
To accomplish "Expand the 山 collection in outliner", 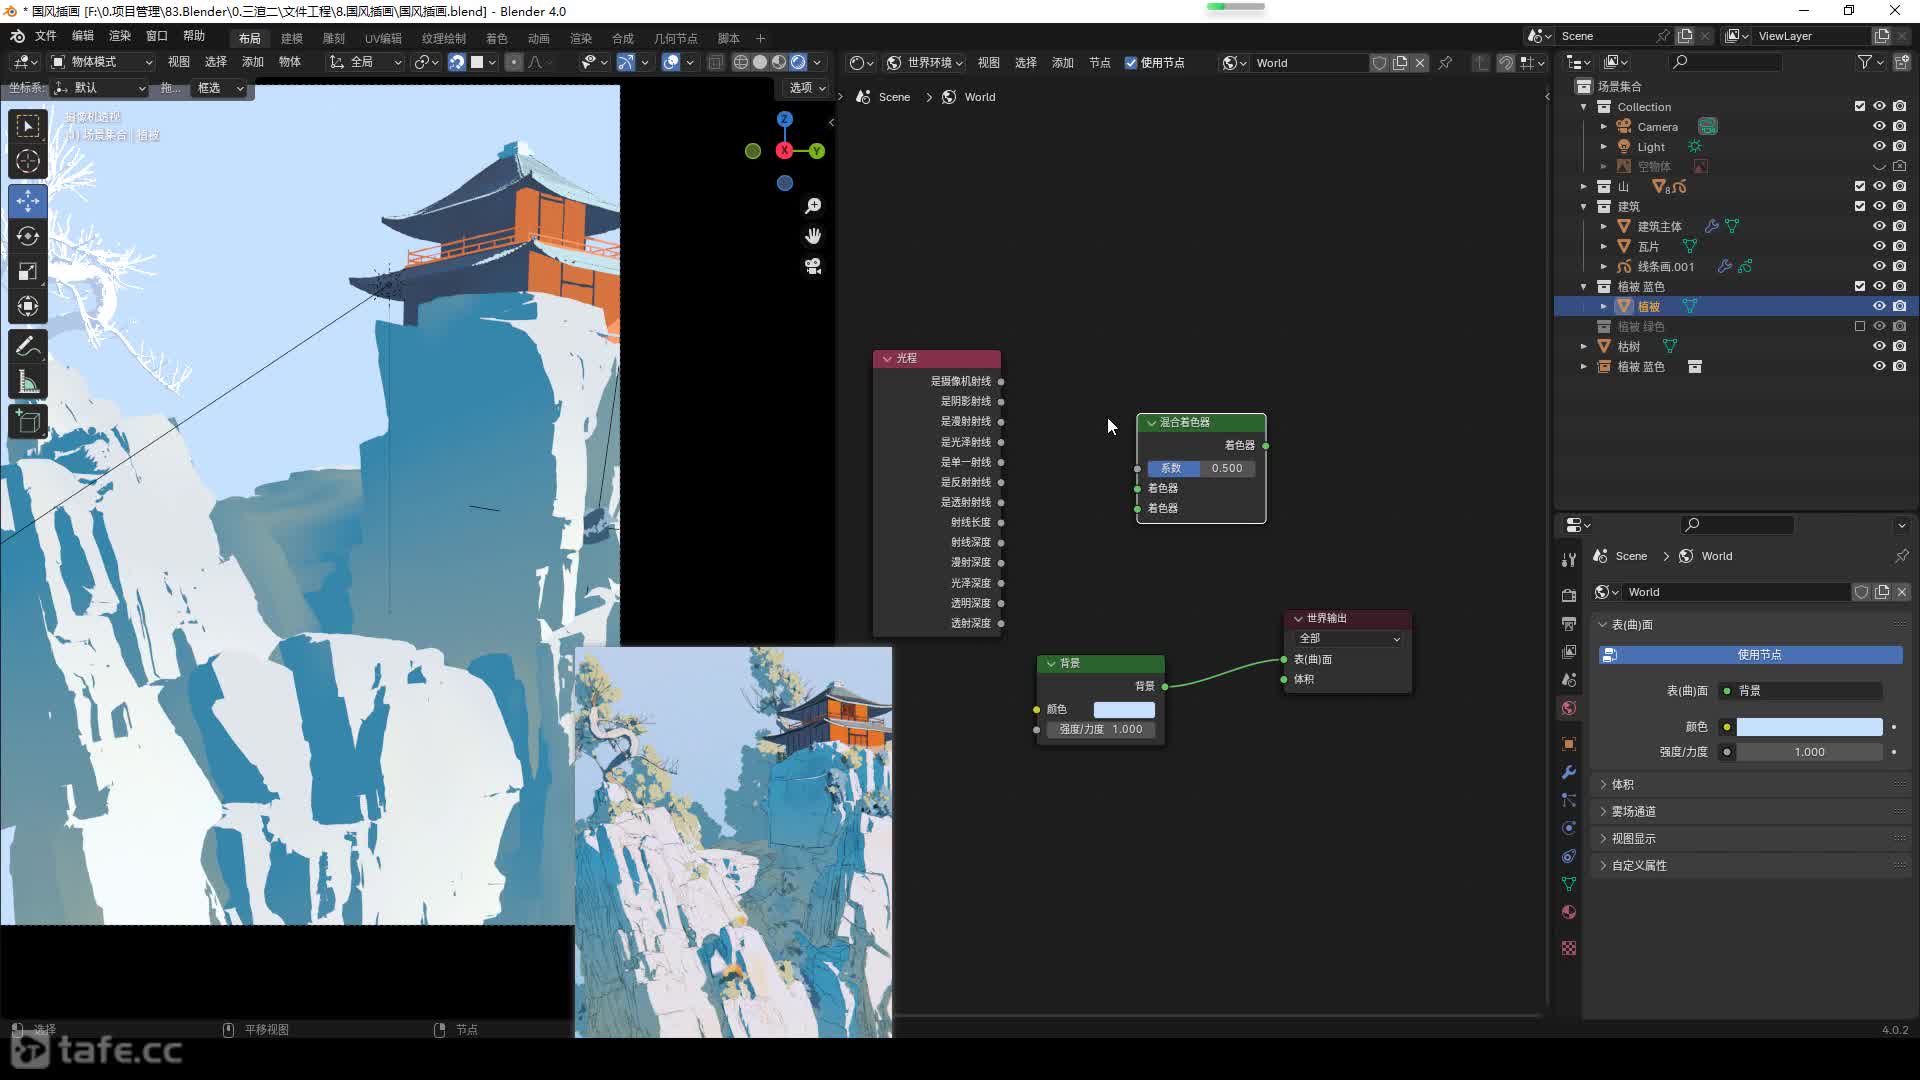I will point(1583,187).
